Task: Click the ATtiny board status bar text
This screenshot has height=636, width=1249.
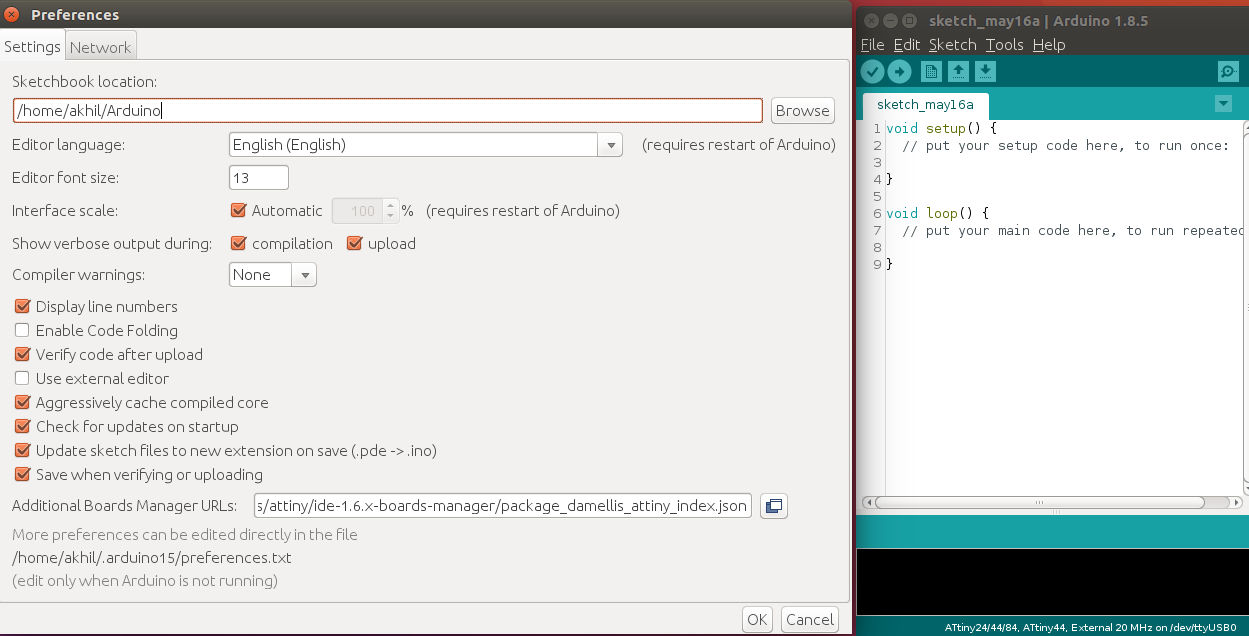Action: (x=1090, y=628)
